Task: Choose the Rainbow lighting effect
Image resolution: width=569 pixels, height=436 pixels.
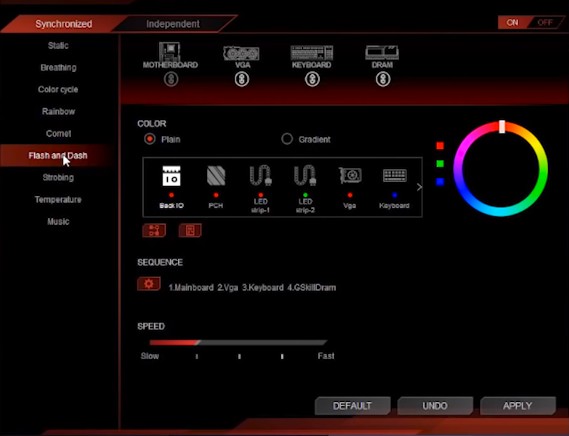Action: (58, 111)
